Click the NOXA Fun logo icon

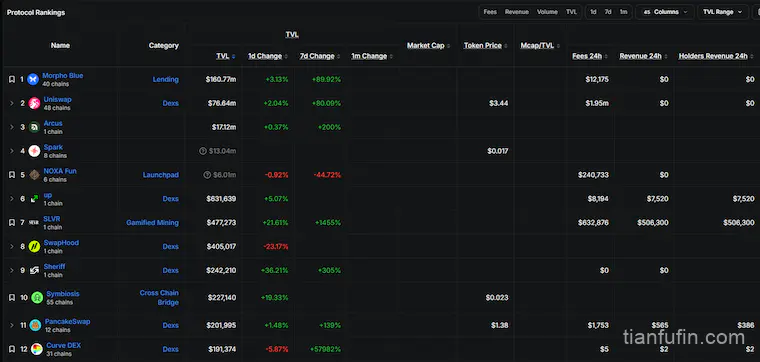(34, 175)
